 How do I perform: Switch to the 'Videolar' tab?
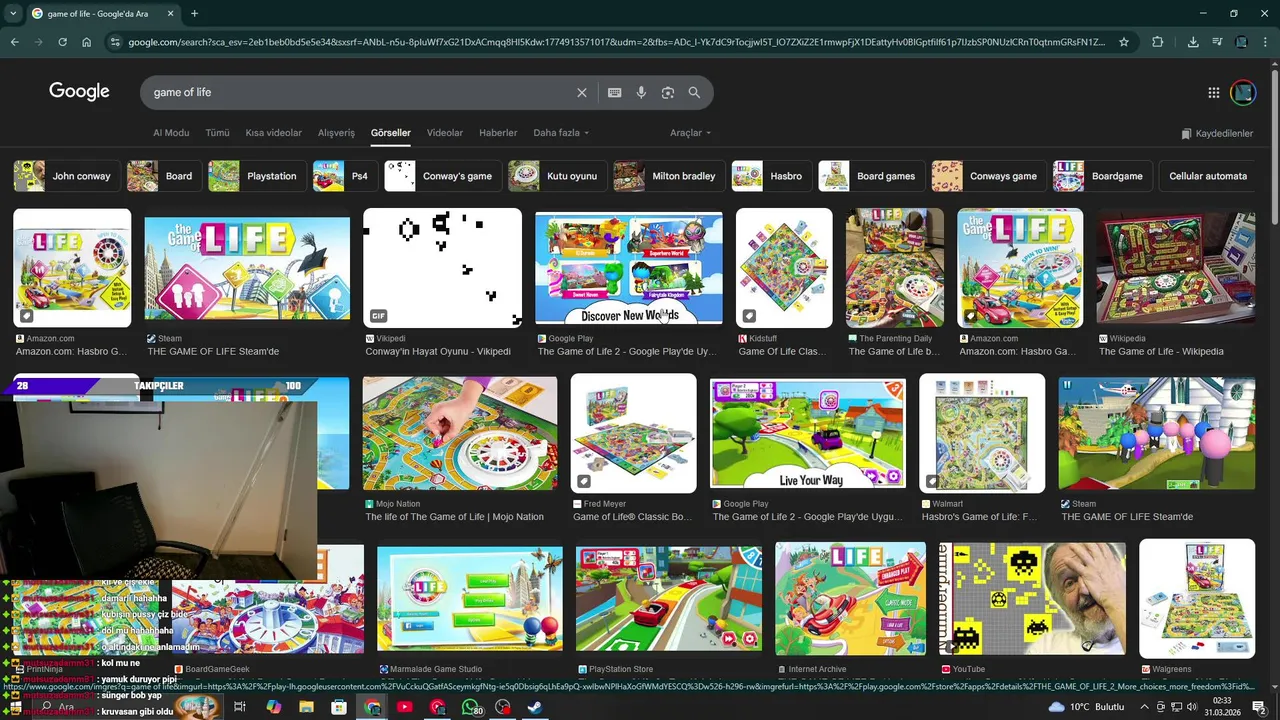(x=445, y=133)
